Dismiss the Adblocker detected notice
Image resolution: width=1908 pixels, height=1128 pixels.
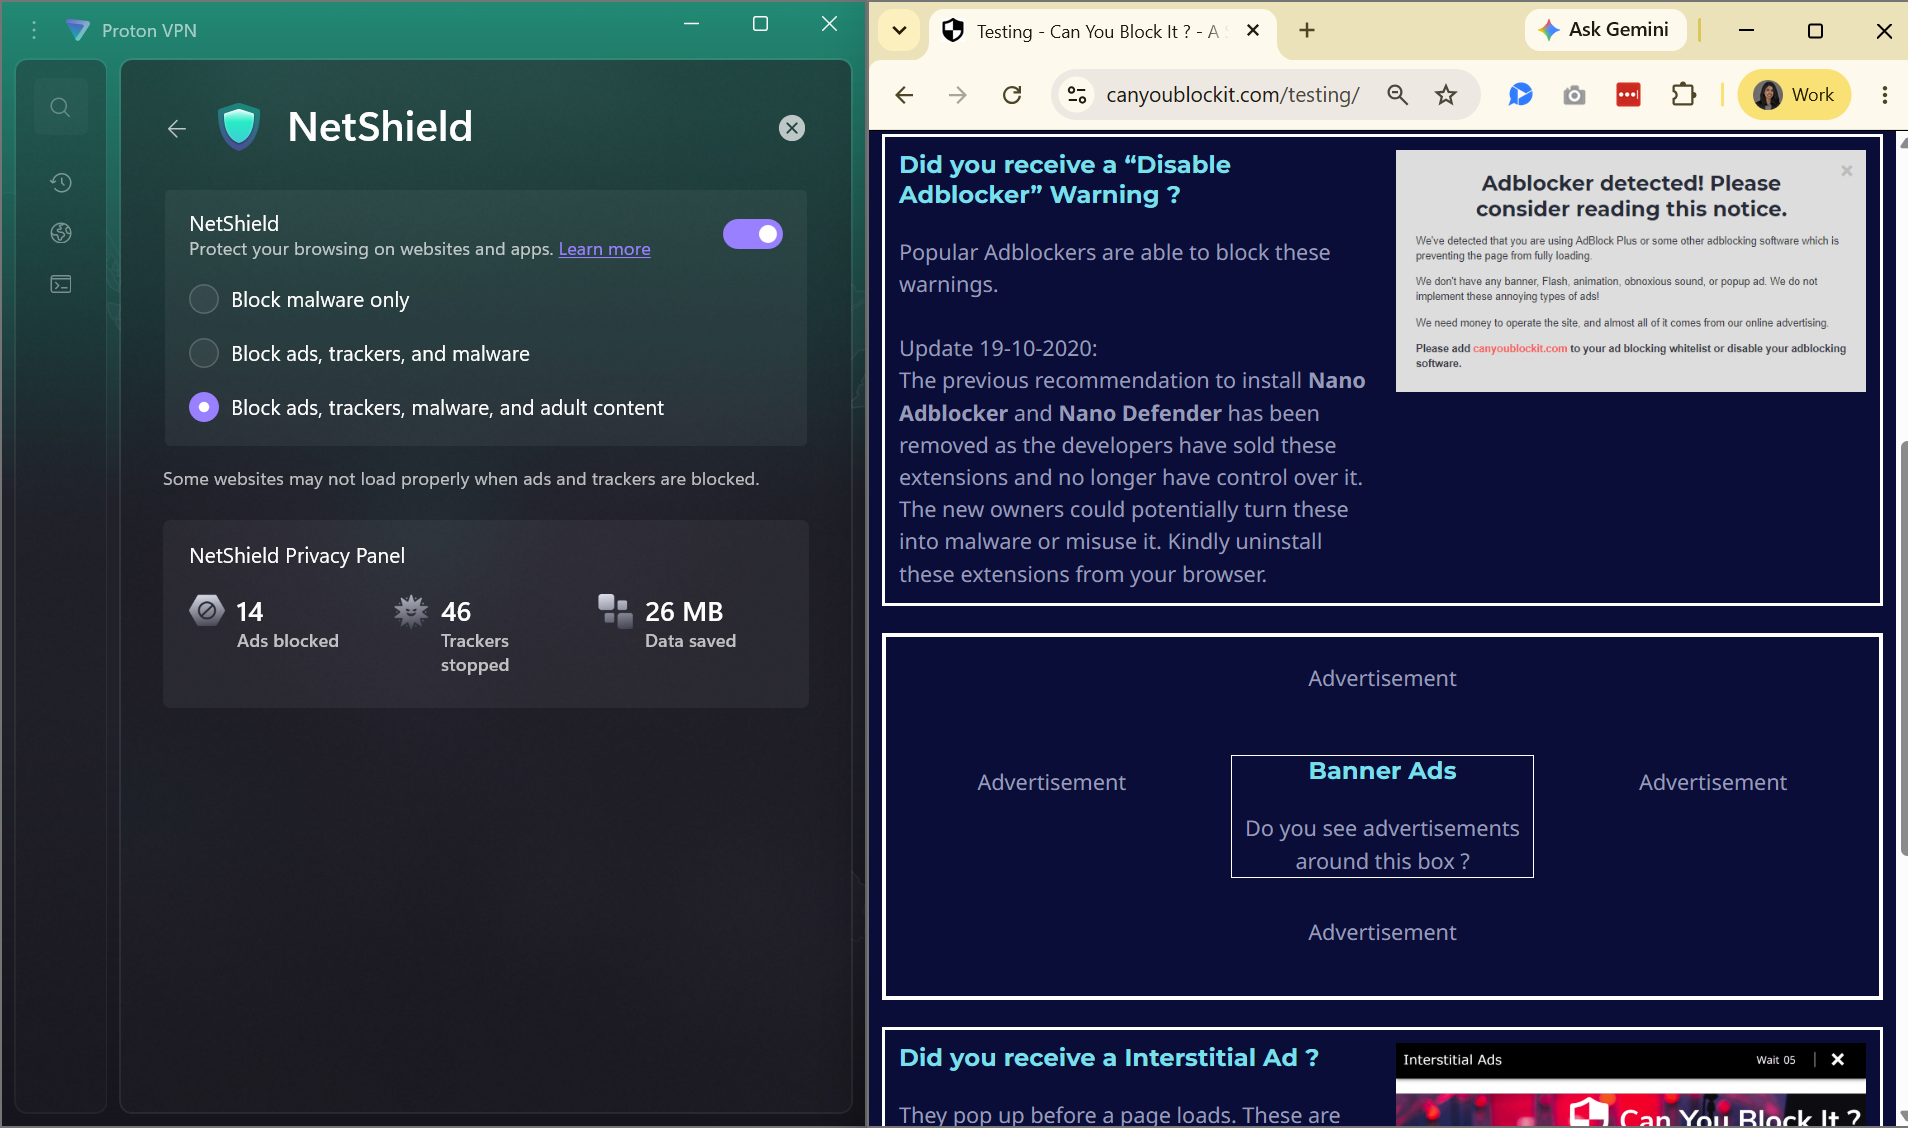[1847, 171]
